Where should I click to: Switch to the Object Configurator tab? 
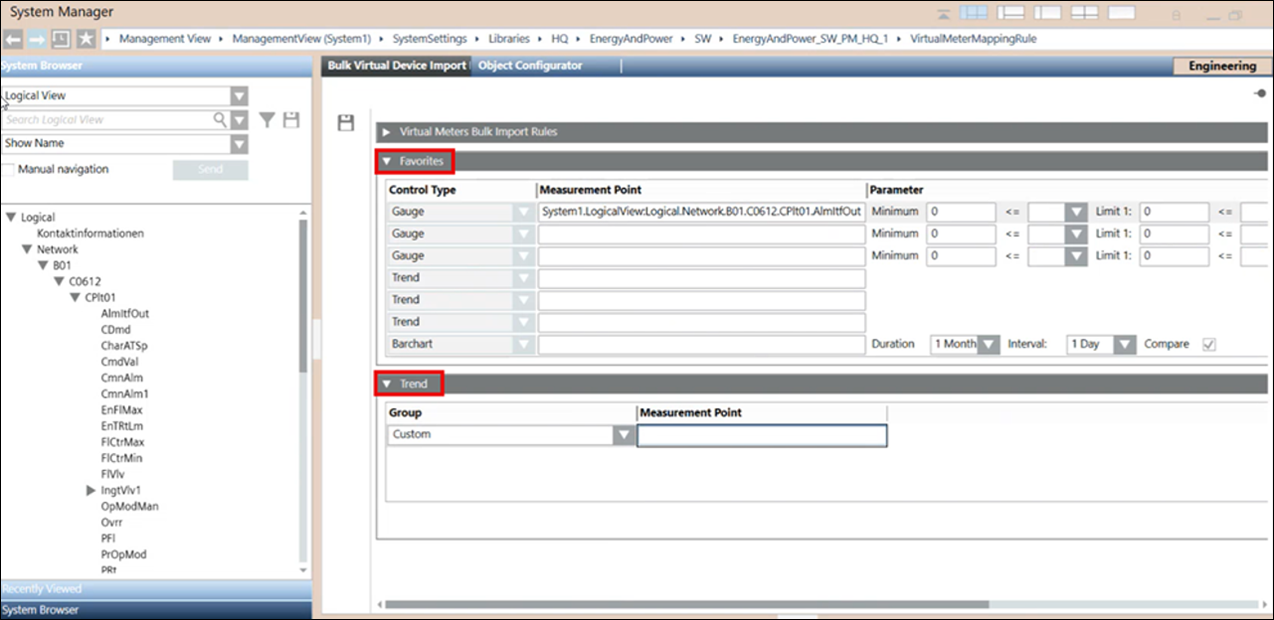click(531, 66)
